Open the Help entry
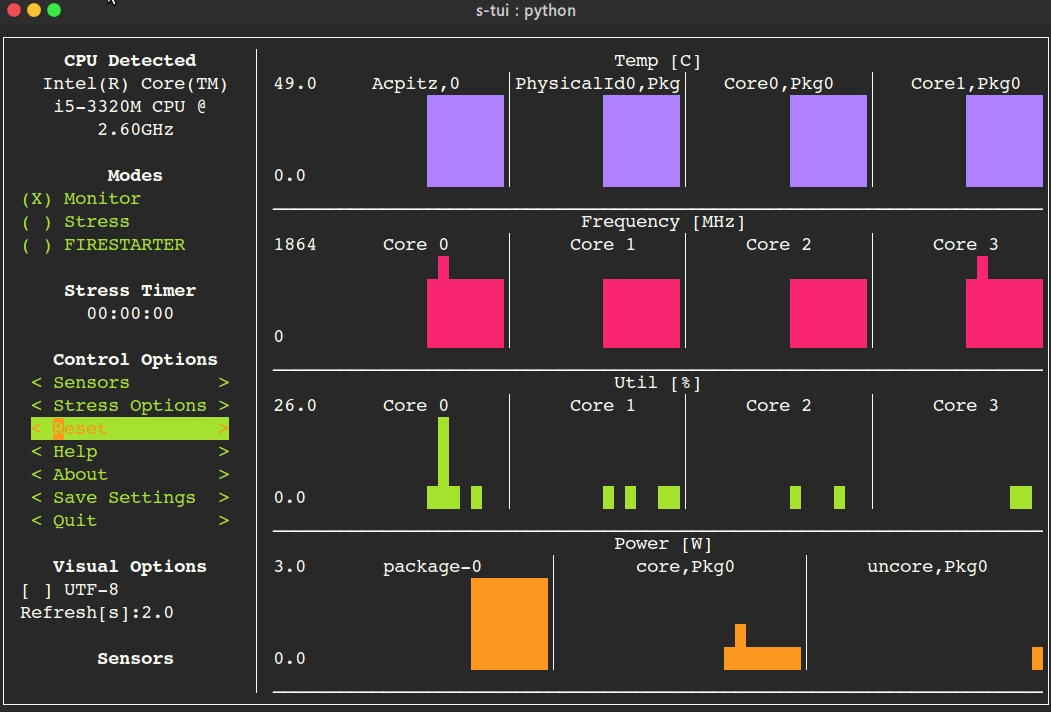Screen dimensions: 1051x712 (x=130, y=452)
